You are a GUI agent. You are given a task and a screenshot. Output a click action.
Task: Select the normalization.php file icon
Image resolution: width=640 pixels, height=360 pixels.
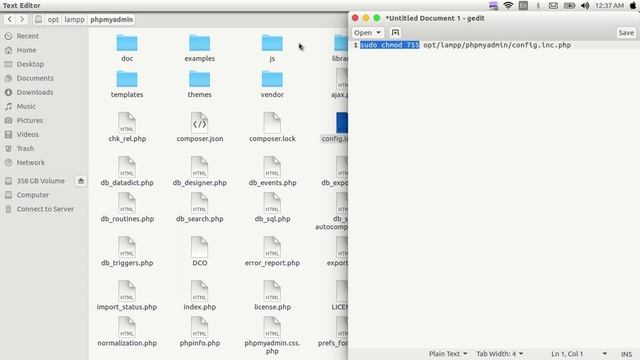127,327
